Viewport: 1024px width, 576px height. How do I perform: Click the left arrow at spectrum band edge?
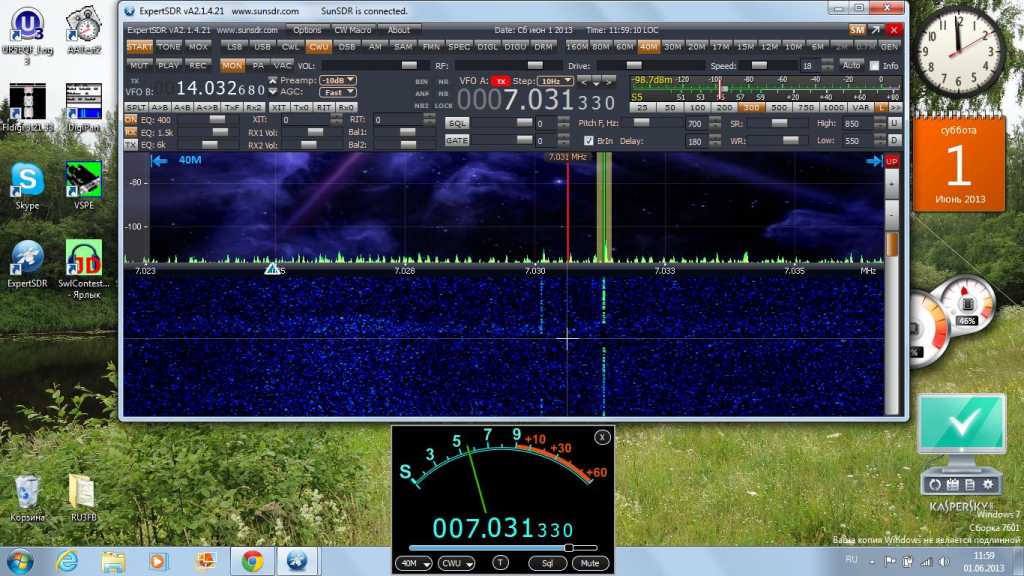[x=159, y=161]
